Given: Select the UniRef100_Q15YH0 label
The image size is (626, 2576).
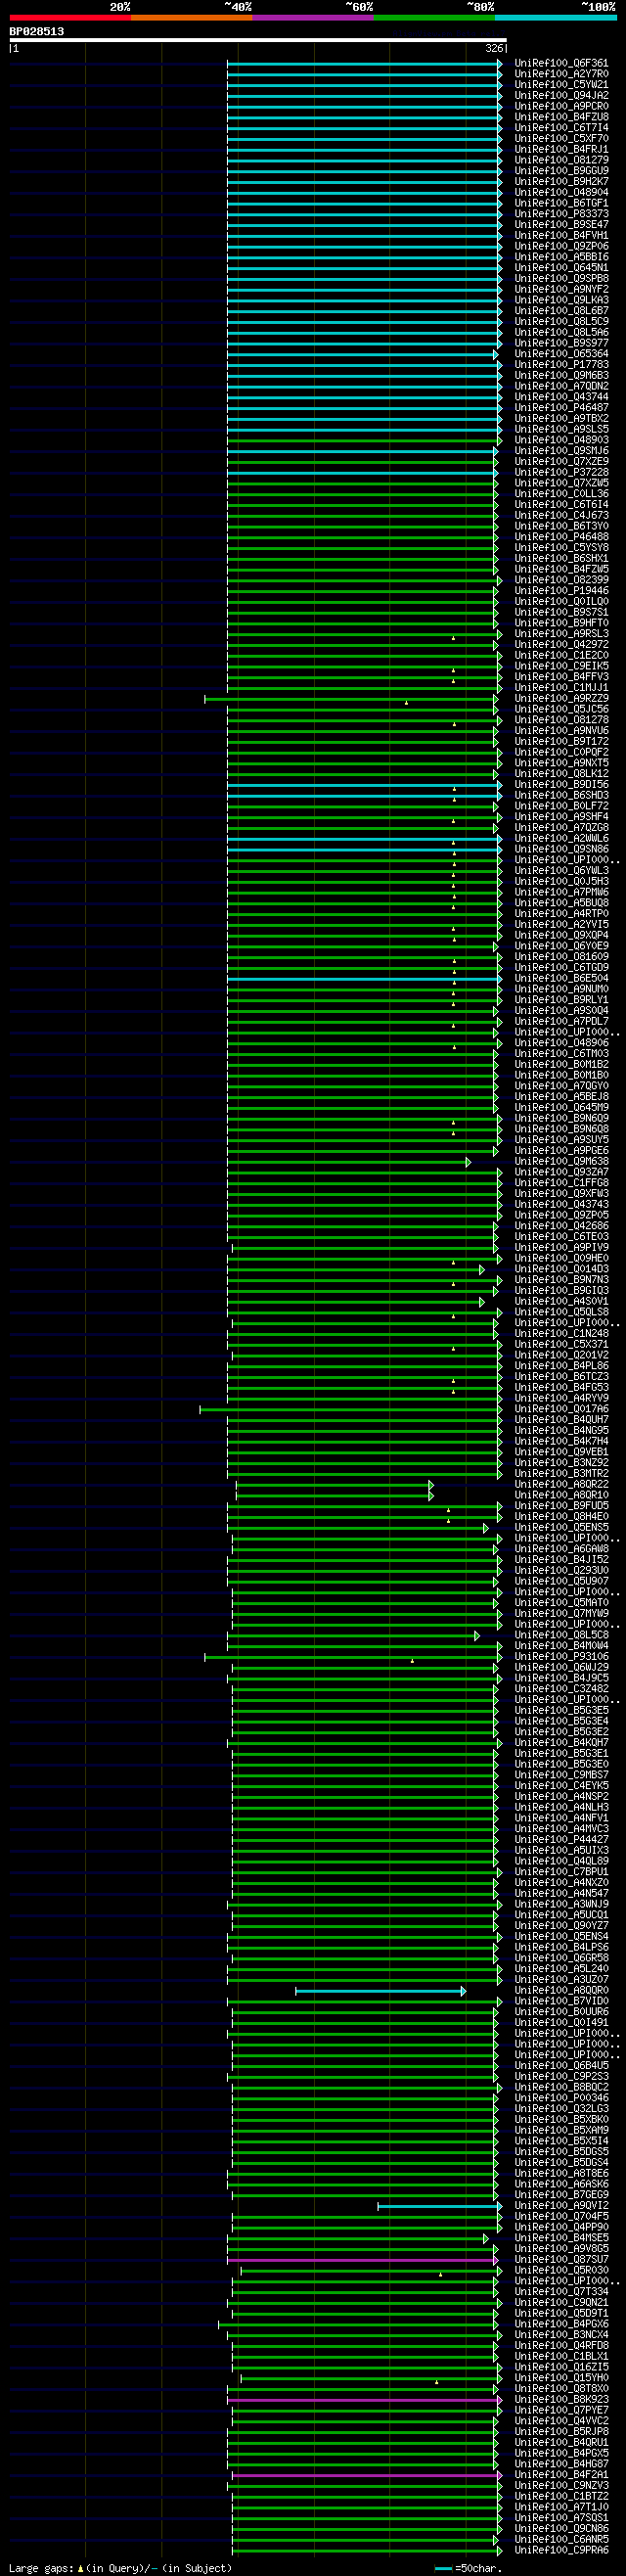Looking at the screenshot, I should coord(561,2378).
